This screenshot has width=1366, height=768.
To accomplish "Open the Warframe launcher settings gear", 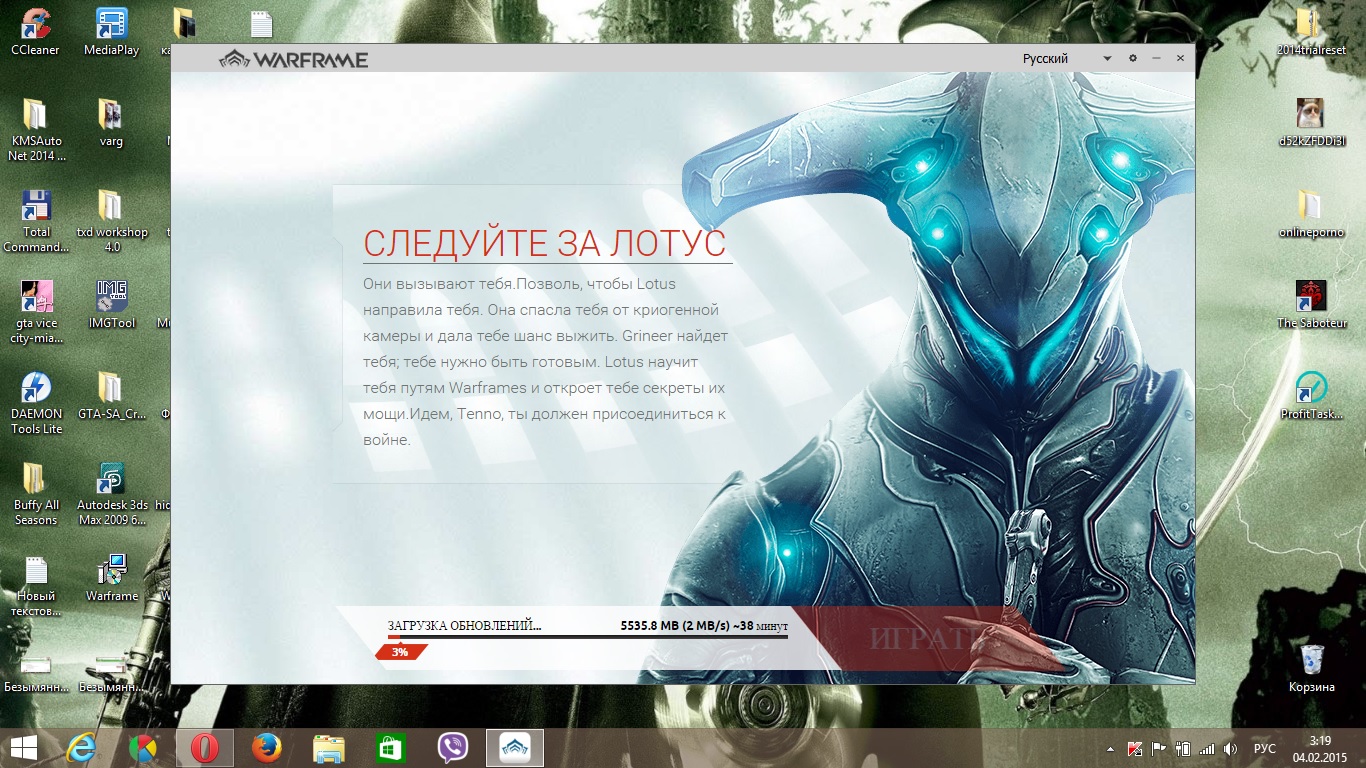I will tap(1133, 59).
